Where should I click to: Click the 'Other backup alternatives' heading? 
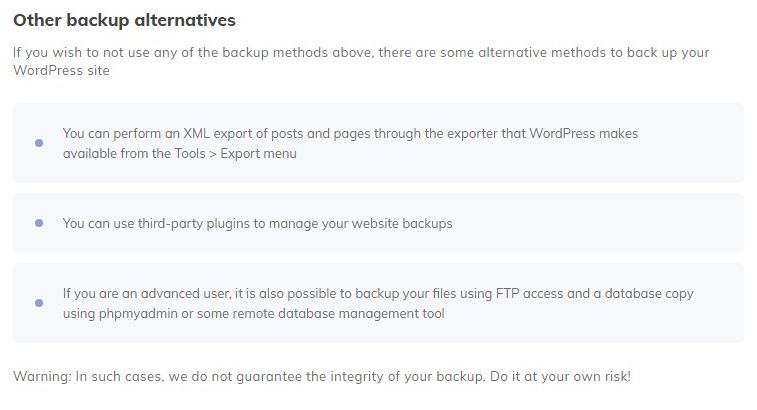[125, 20]
